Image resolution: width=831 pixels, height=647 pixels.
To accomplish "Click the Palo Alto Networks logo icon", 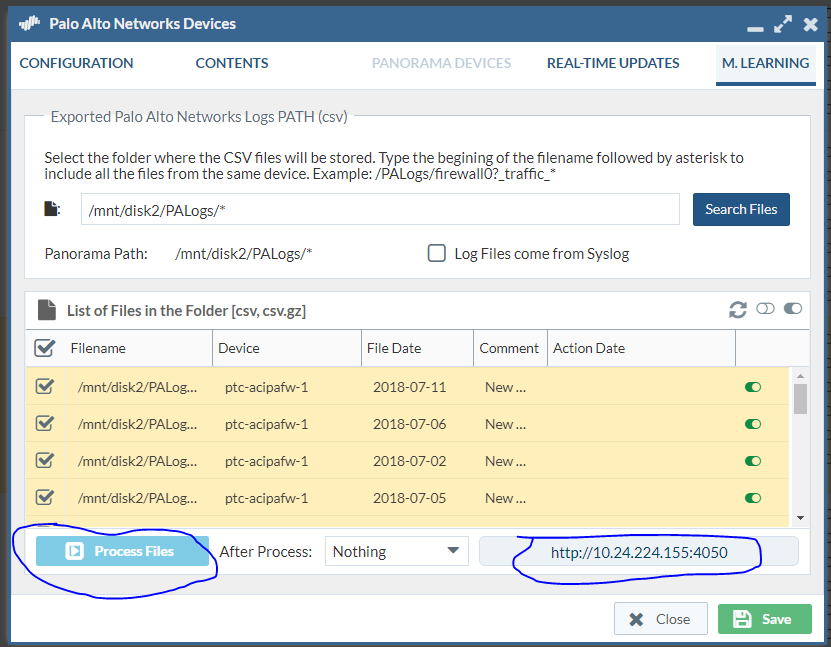I will click(x=30, y=23).
